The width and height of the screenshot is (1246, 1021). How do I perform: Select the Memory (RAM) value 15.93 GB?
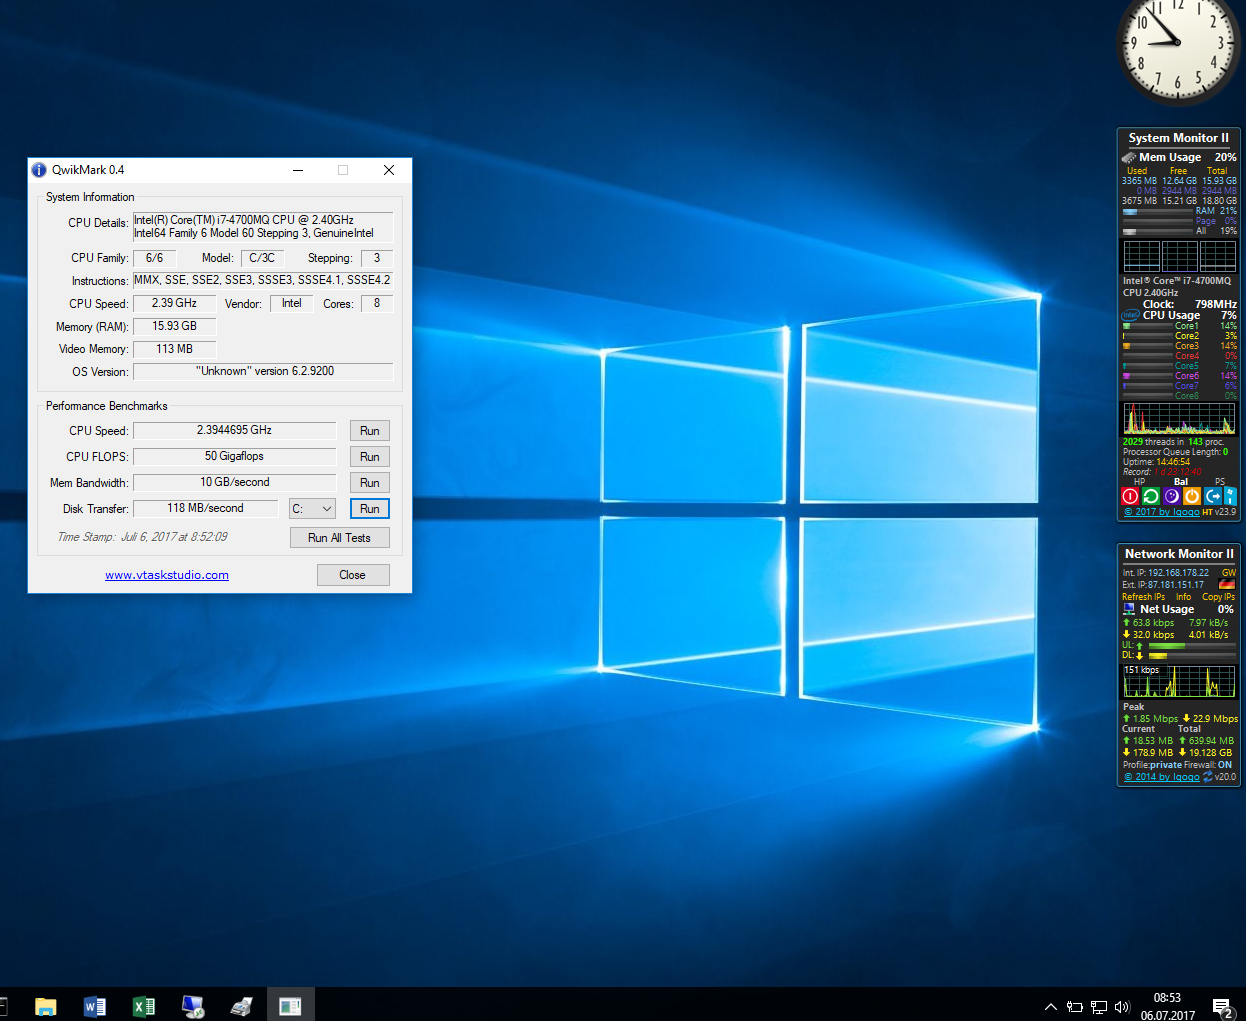174,327
